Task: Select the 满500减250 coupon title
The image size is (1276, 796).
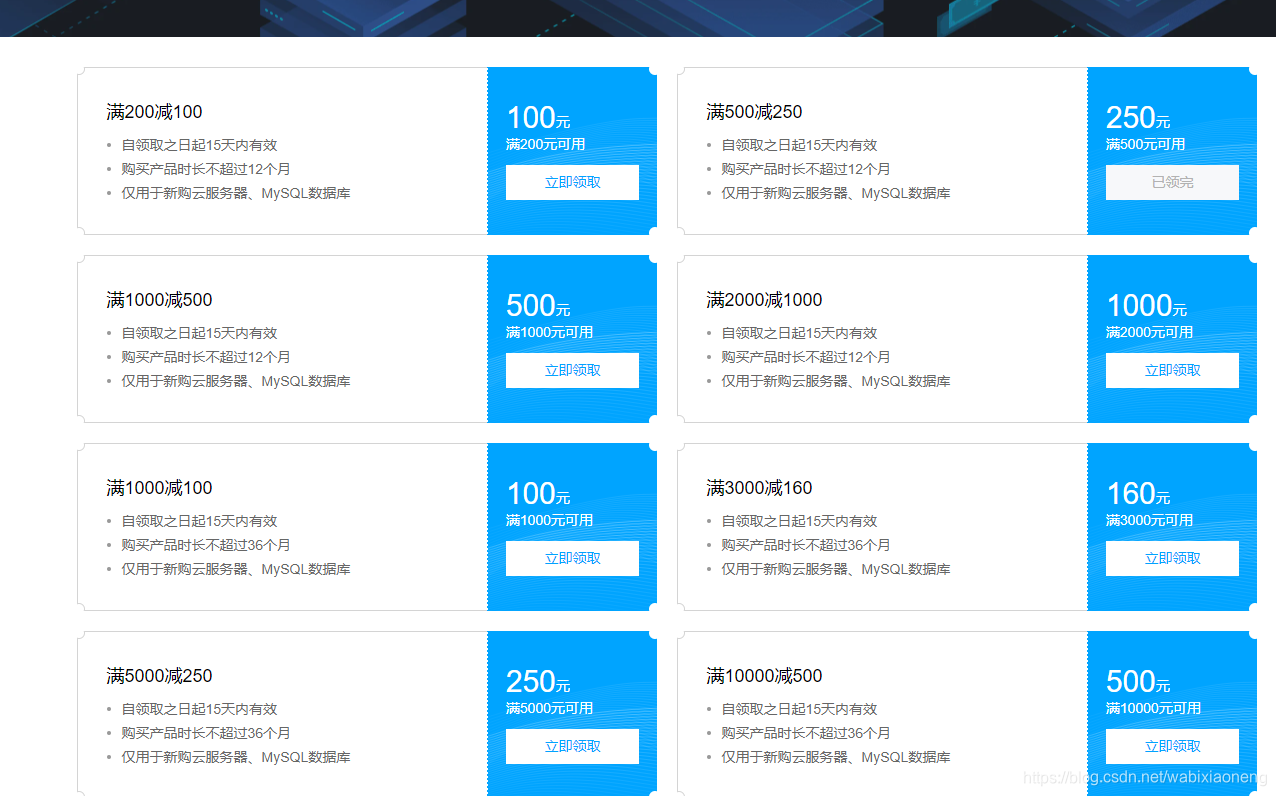Action: 754,112
